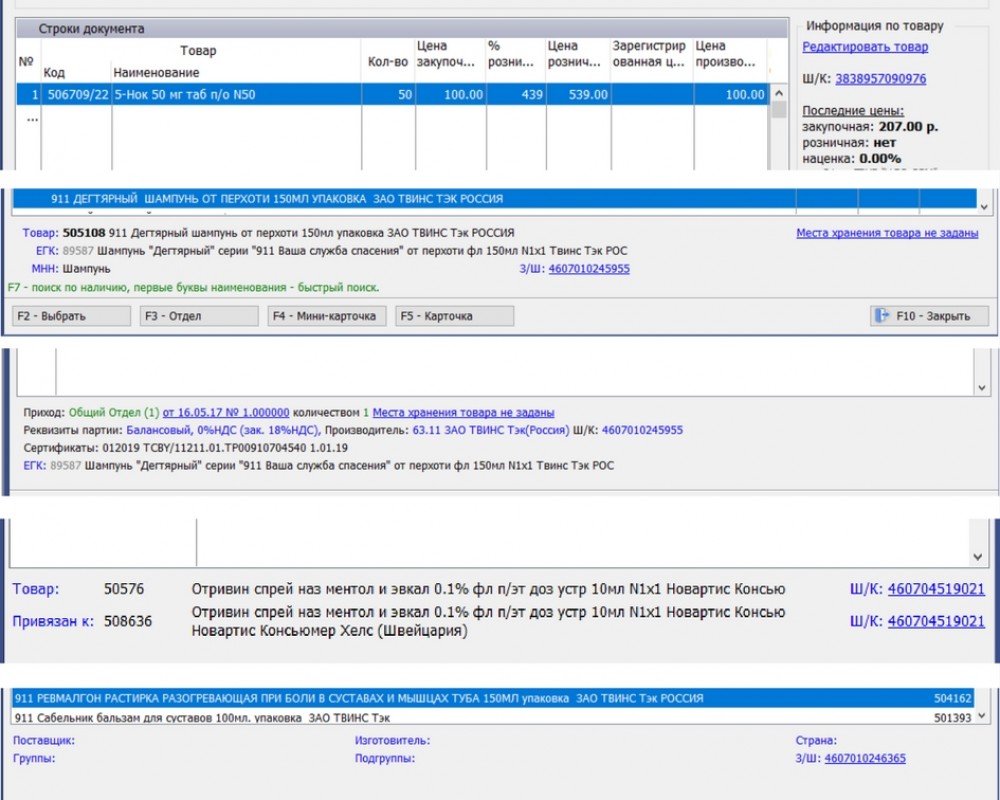Image resolution: width=1000 pixels, height=800 pixels.
Task: Click scroll-down arrow above Приход details
Action: [x=982, y=388]
